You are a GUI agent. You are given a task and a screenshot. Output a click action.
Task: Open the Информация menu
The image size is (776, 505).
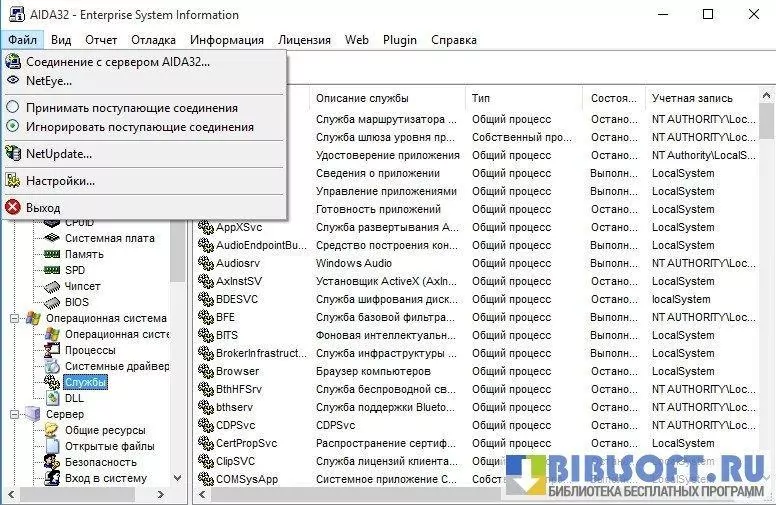coord(227,40)
